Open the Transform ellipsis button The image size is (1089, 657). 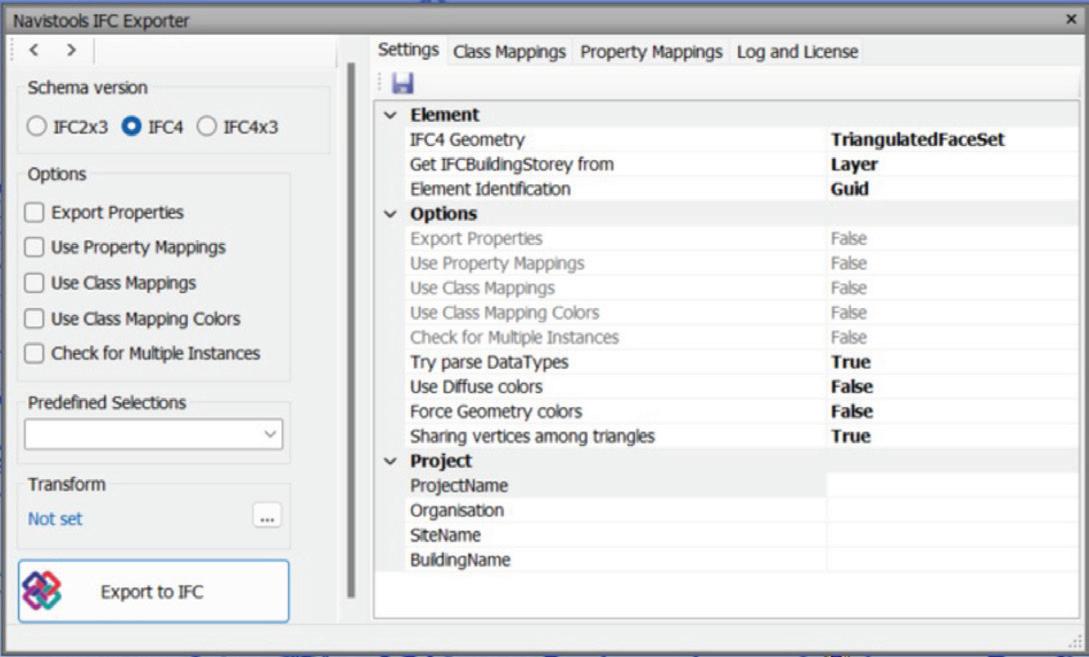click(x=267, y=517)
